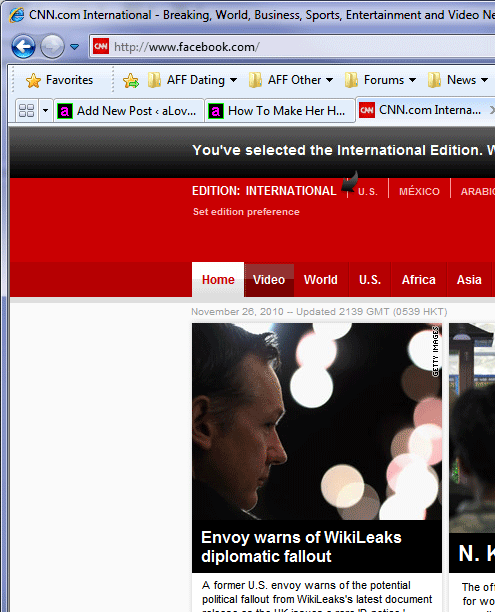Image resolution: width=495 pixels, height=612 pixels.
Task: Click Set edition preference link
Action: point(246,212)
